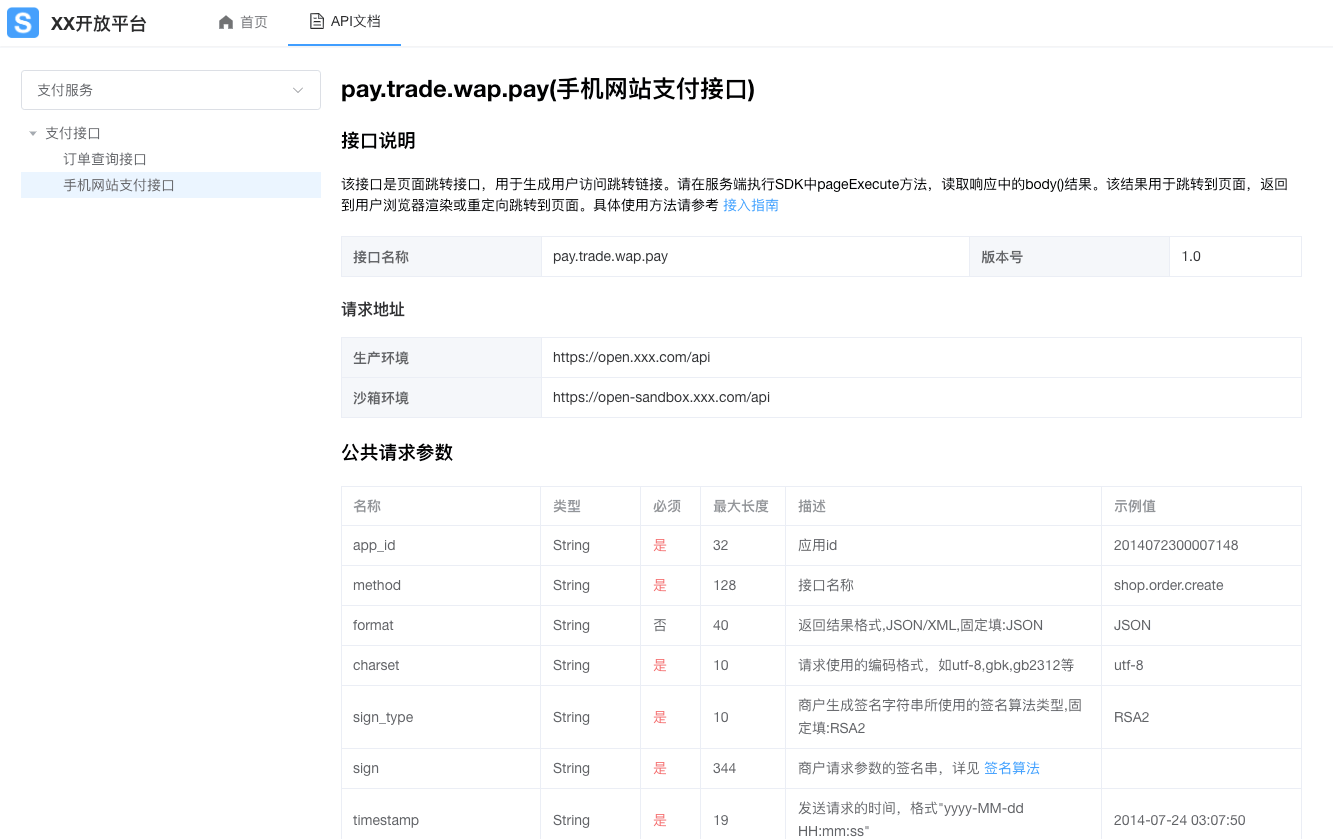Click the chevron arrow in 支付服务 dropdown
Image resolution: width=1333 pixels, height=839 pixels.
(x=298, y=90)
